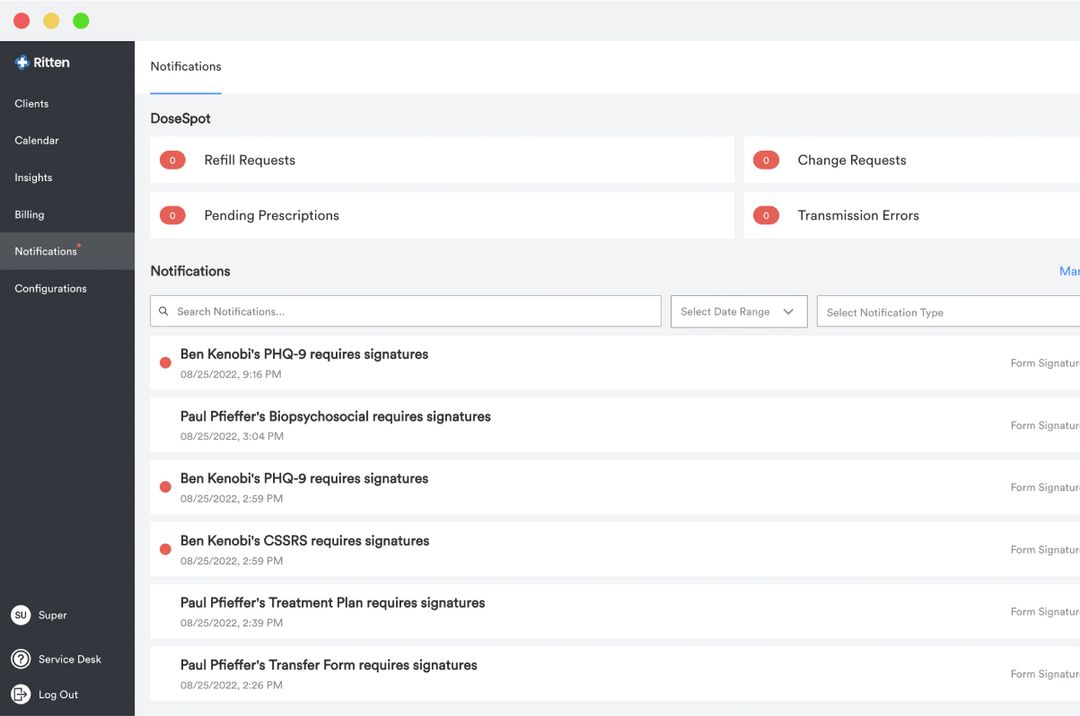Image resolution: width=1080 pixels, height=716 pixels.
Task: Switch to the Notifications tab
Action: click(185, 66)
